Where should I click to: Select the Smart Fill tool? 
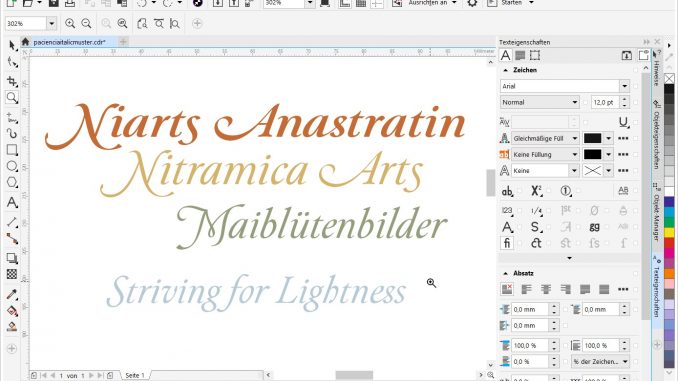[x=12, y=327]
